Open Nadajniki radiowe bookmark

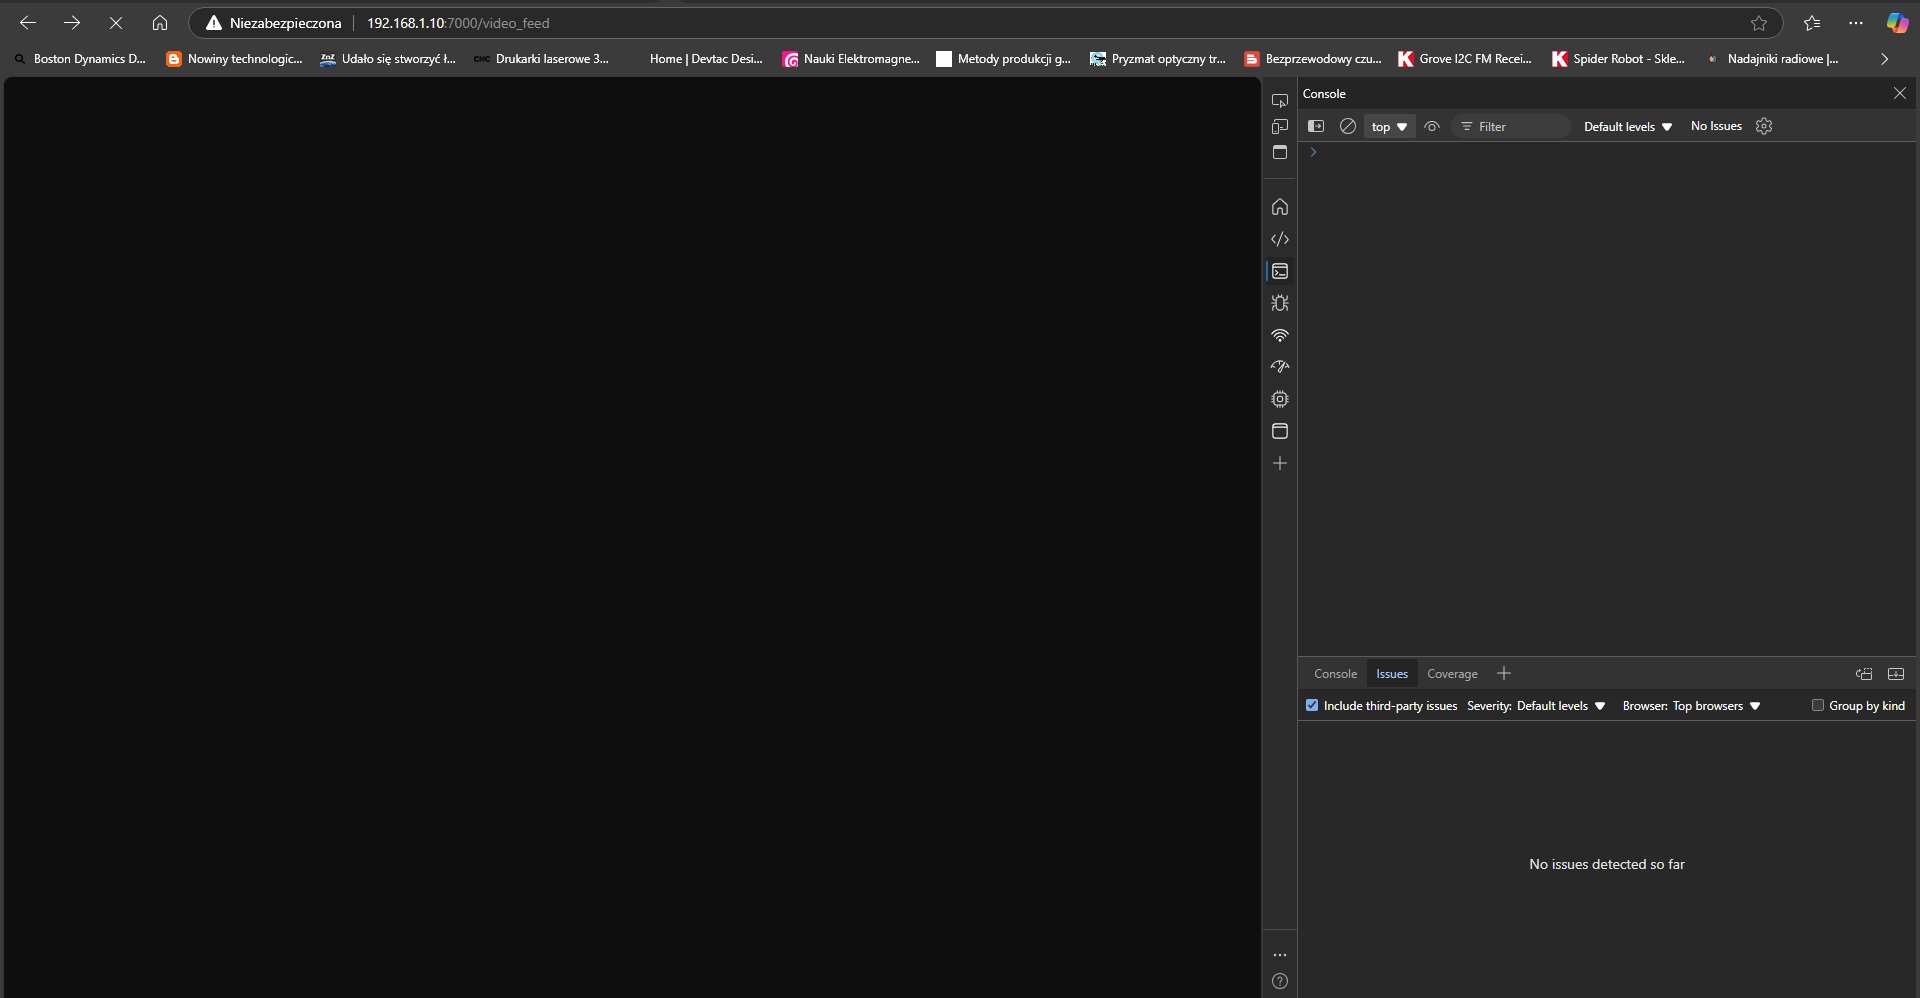pyautogui.click(x=1773, y=59)
